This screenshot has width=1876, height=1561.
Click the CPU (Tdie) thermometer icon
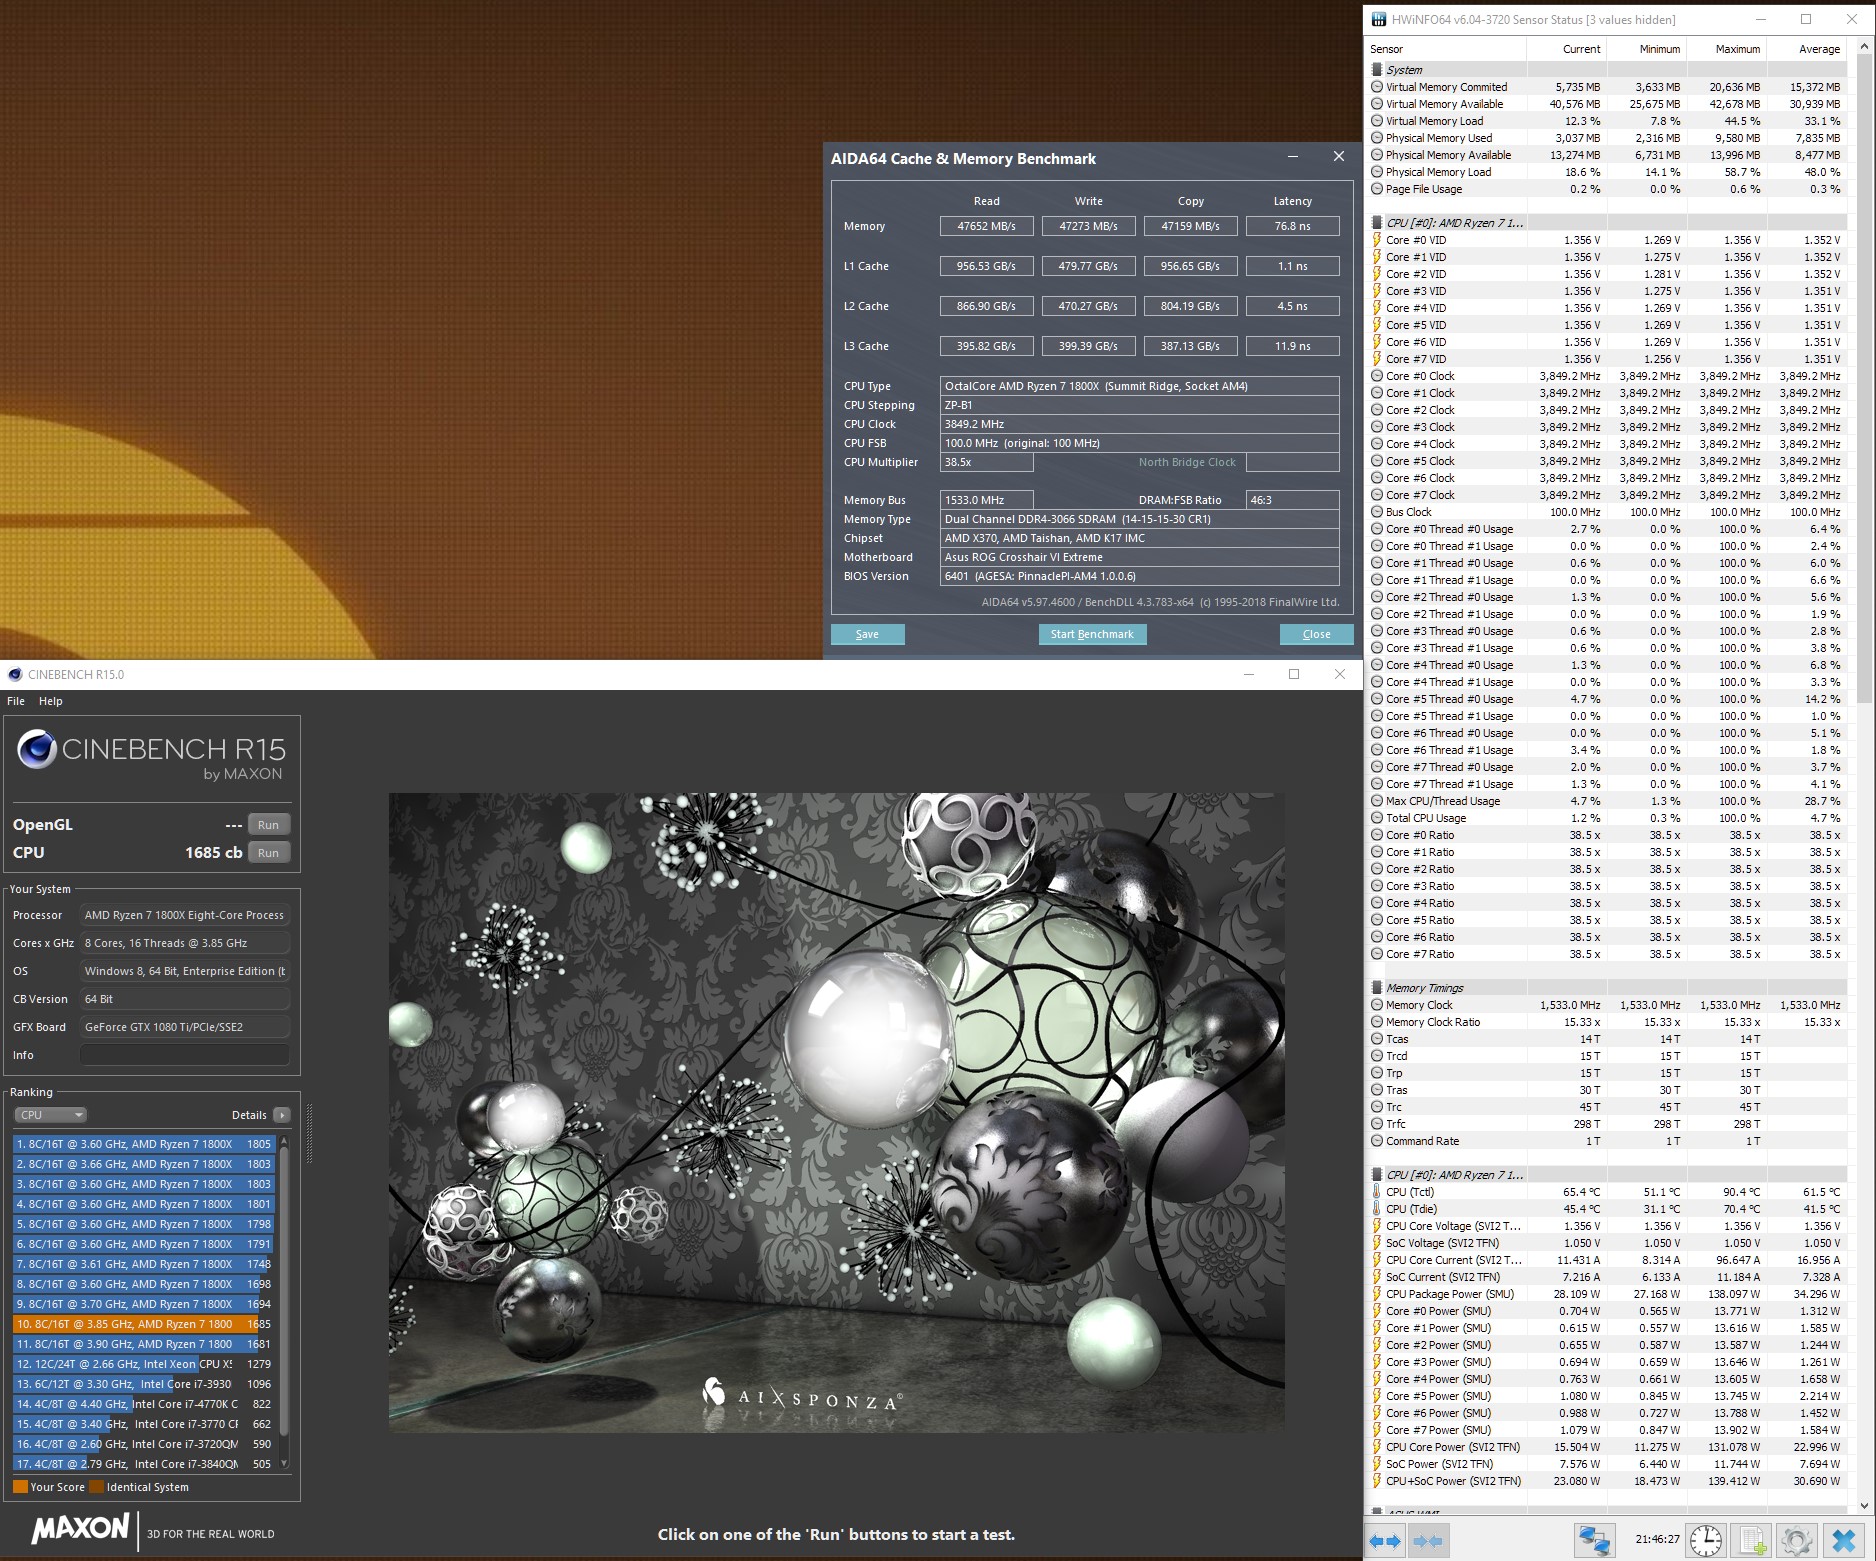click(1377, 1209)
